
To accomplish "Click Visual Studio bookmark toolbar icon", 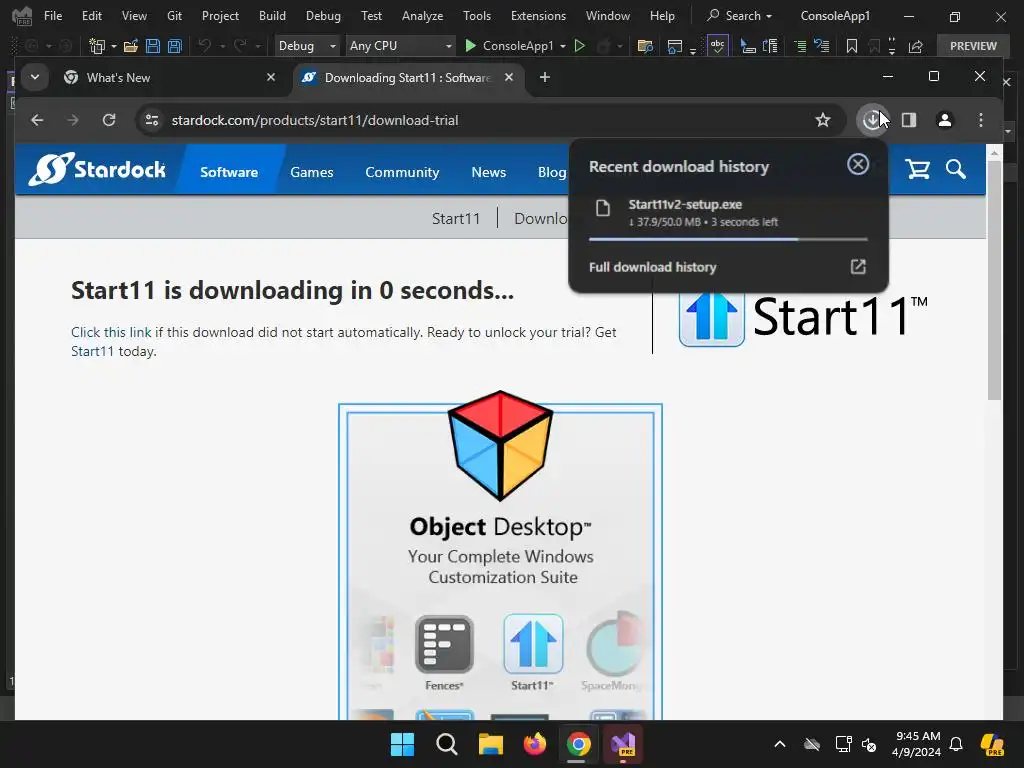I will click(x=852, y=46).
